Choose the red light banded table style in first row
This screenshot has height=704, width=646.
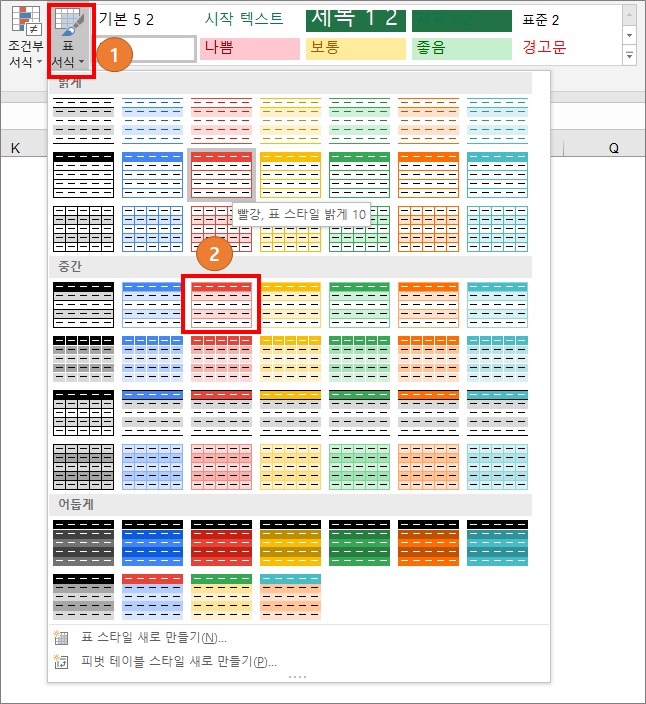click(221, 121)
